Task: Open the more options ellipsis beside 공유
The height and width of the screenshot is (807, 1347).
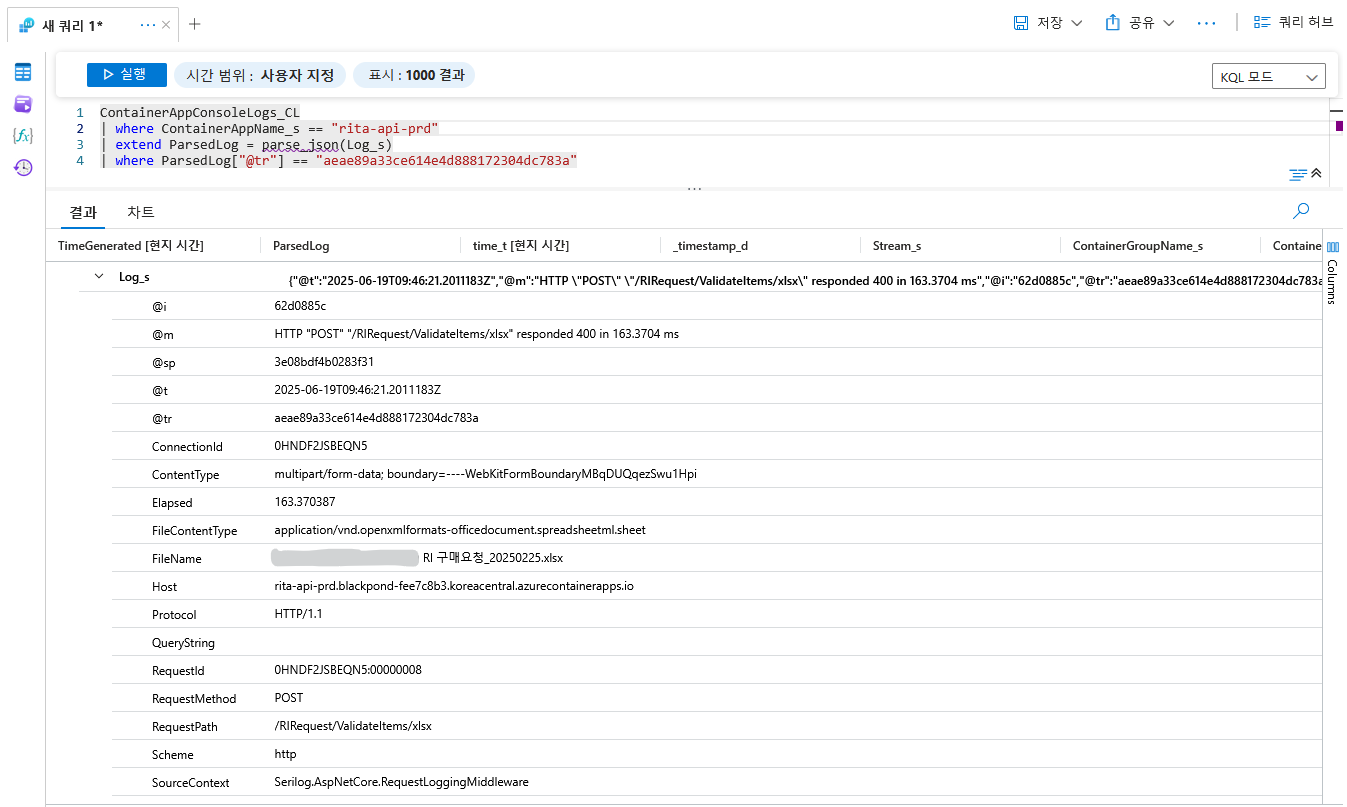Action: coord(1206,22)
